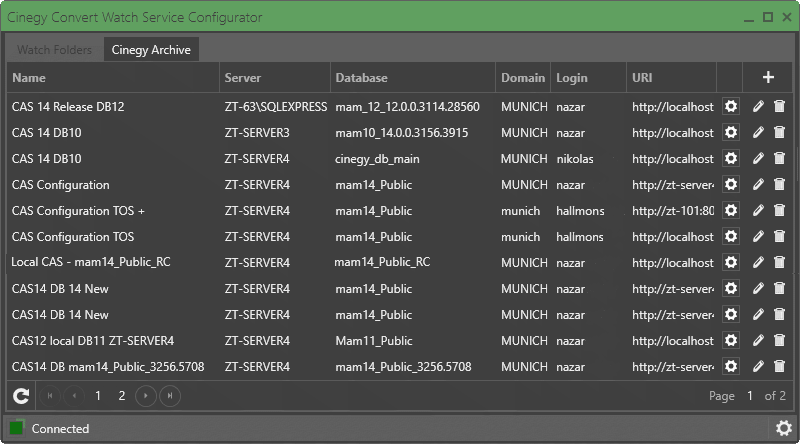Delete the CAS14 DB mam14_Public_3256.5708 entry

[779, 366]
